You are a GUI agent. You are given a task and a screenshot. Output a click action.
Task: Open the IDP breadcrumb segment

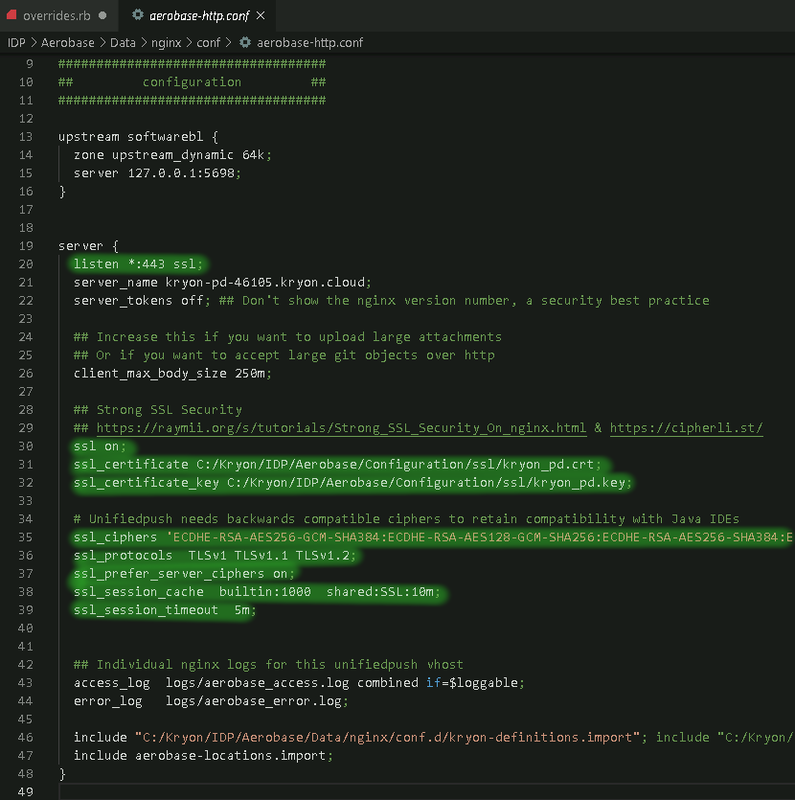coord(16,43)
